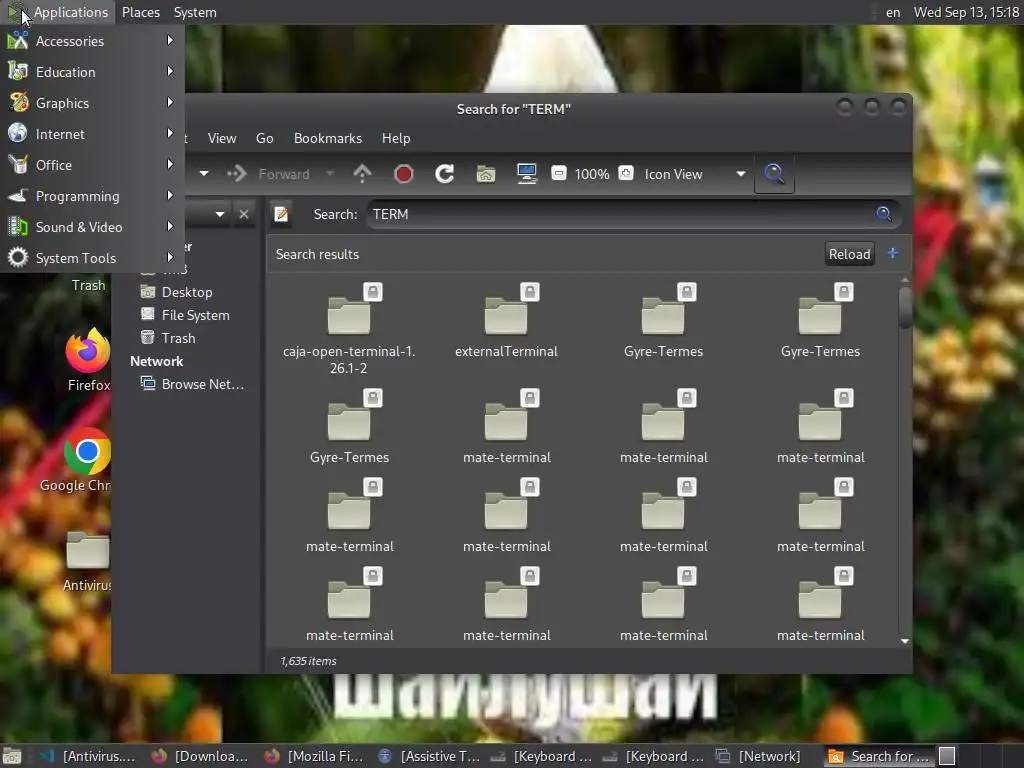The height and width of the screenshot is (768, 1024).
Task: Open the sidebar panel type dropdown
Action: 219,214
